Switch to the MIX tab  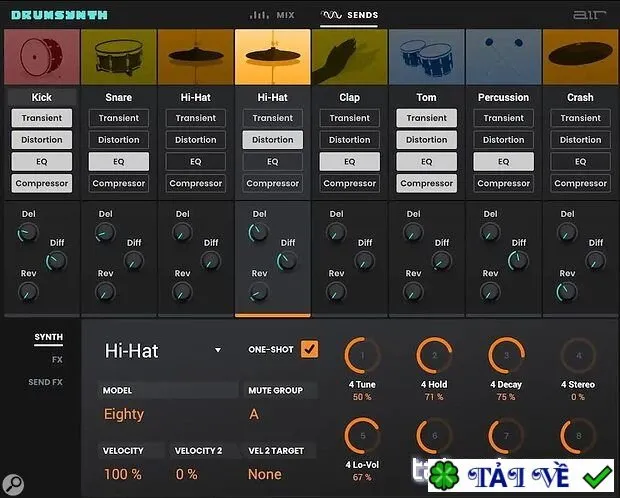pyautogui.click(x=272, y=15)
